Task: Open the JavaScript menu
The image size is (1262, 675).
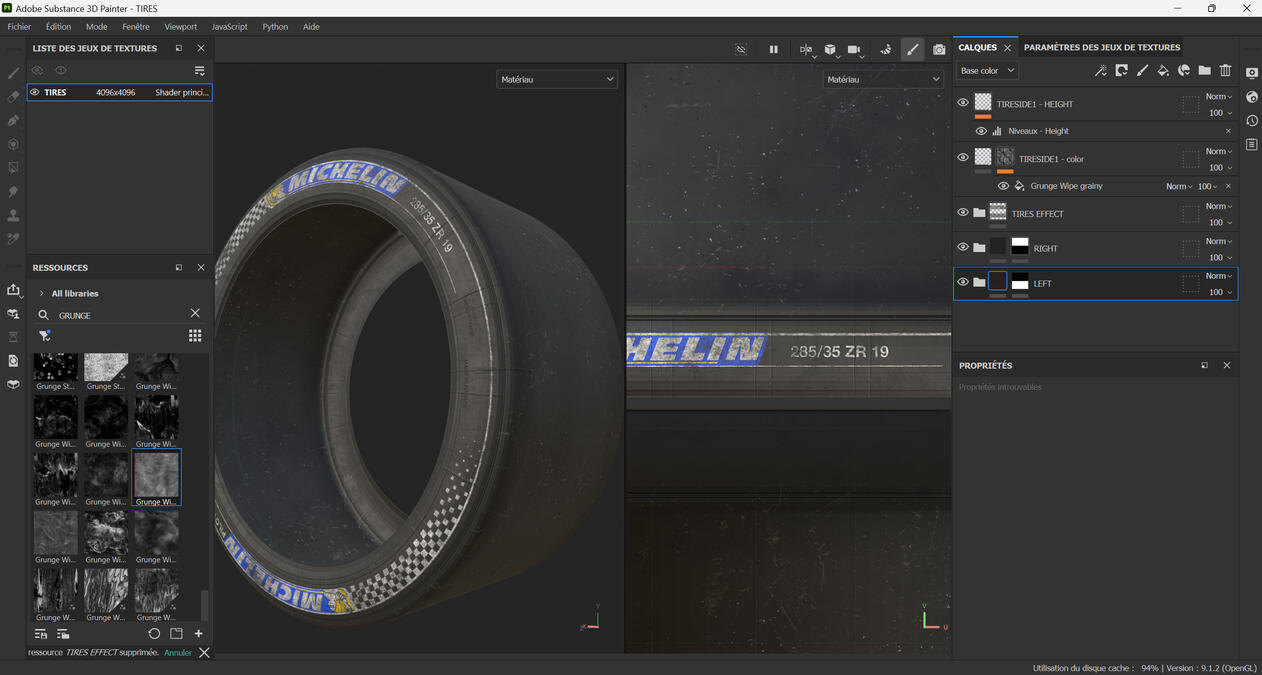Action: [x=229, y=26]
